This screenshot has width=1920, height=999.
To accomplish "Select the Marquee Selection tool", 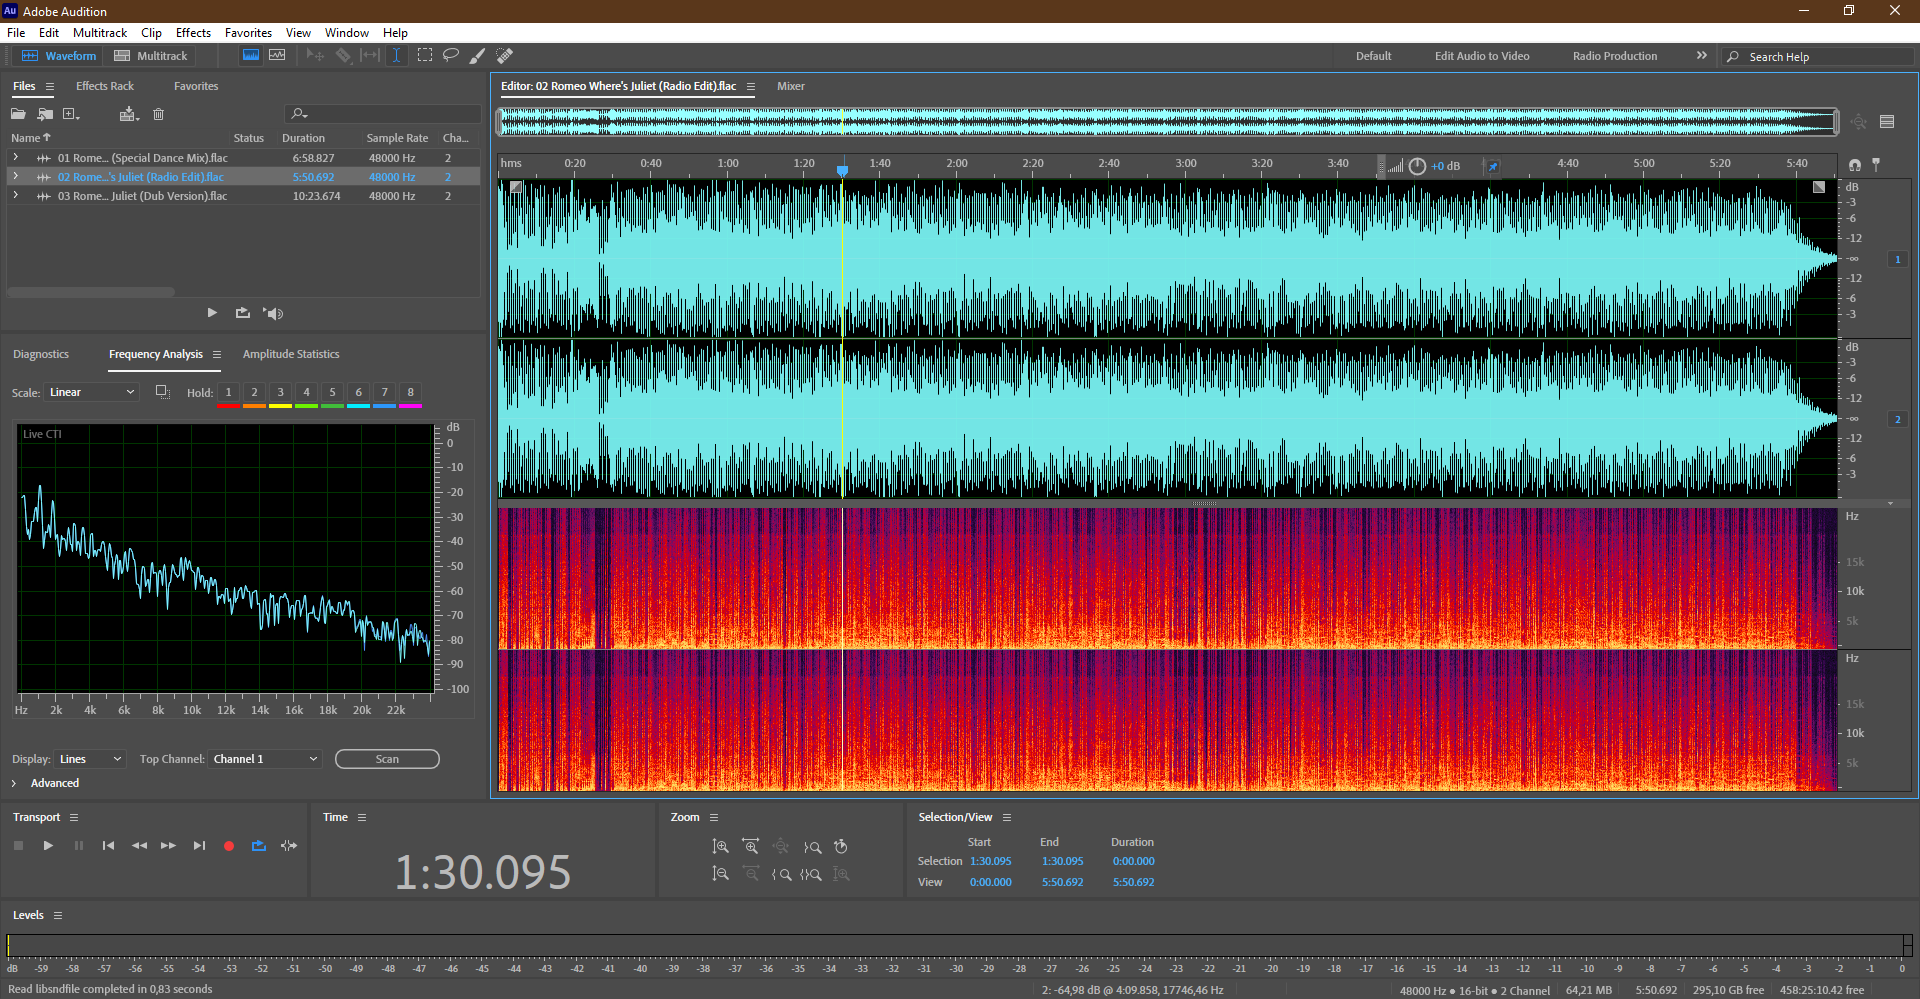I will [425, 56].
